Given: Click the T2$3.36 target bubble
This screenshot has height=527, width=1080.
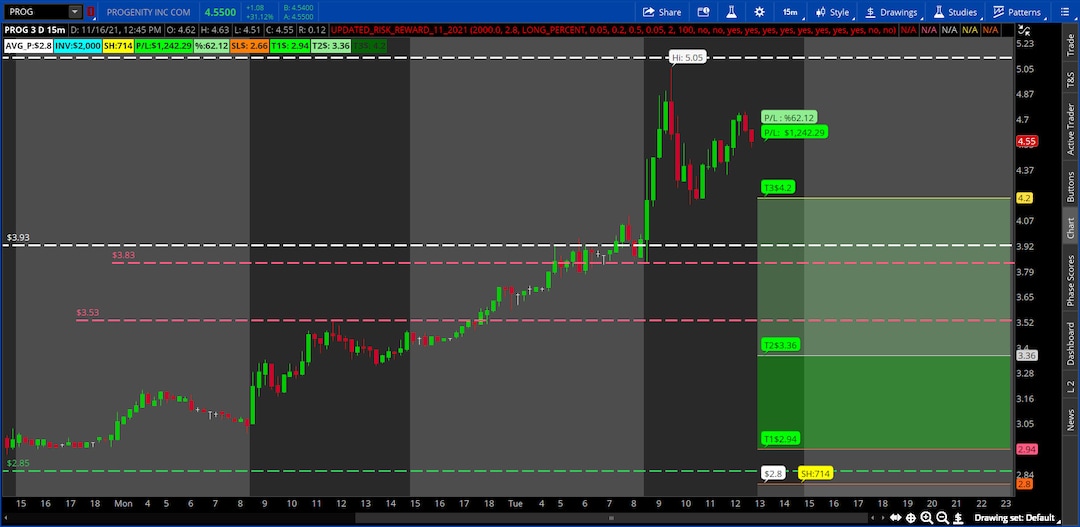Looking at the screenshot, I should [x=781, y=345].
